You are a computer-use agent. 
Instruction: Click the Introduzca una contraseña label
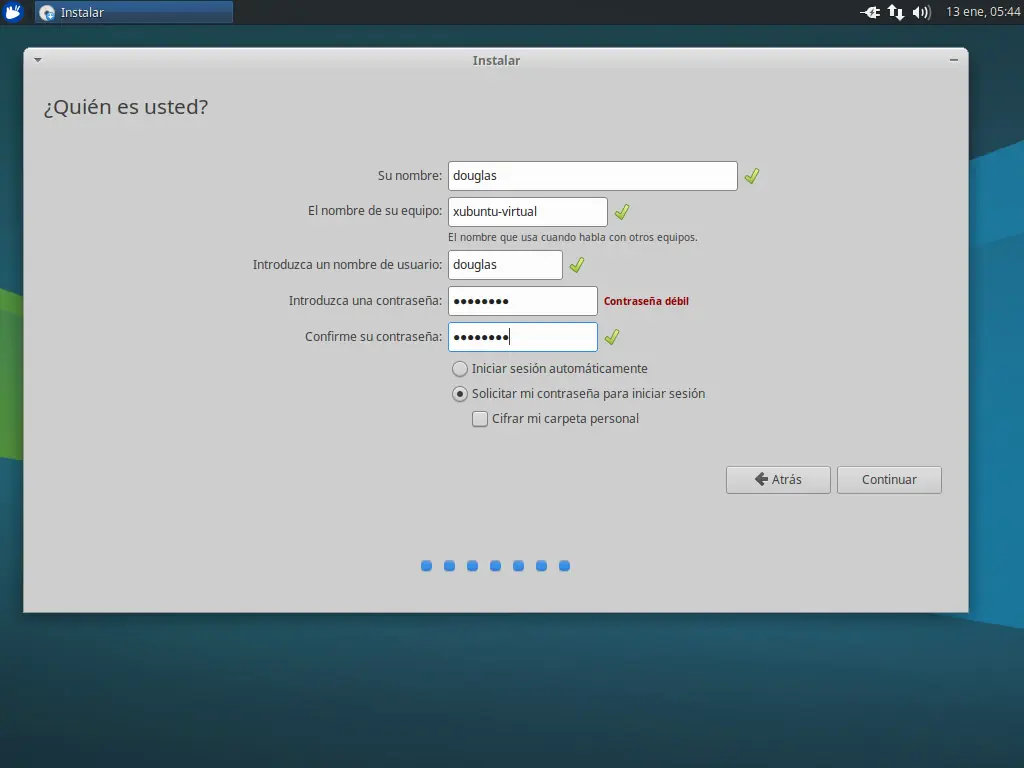click(365, 300)
